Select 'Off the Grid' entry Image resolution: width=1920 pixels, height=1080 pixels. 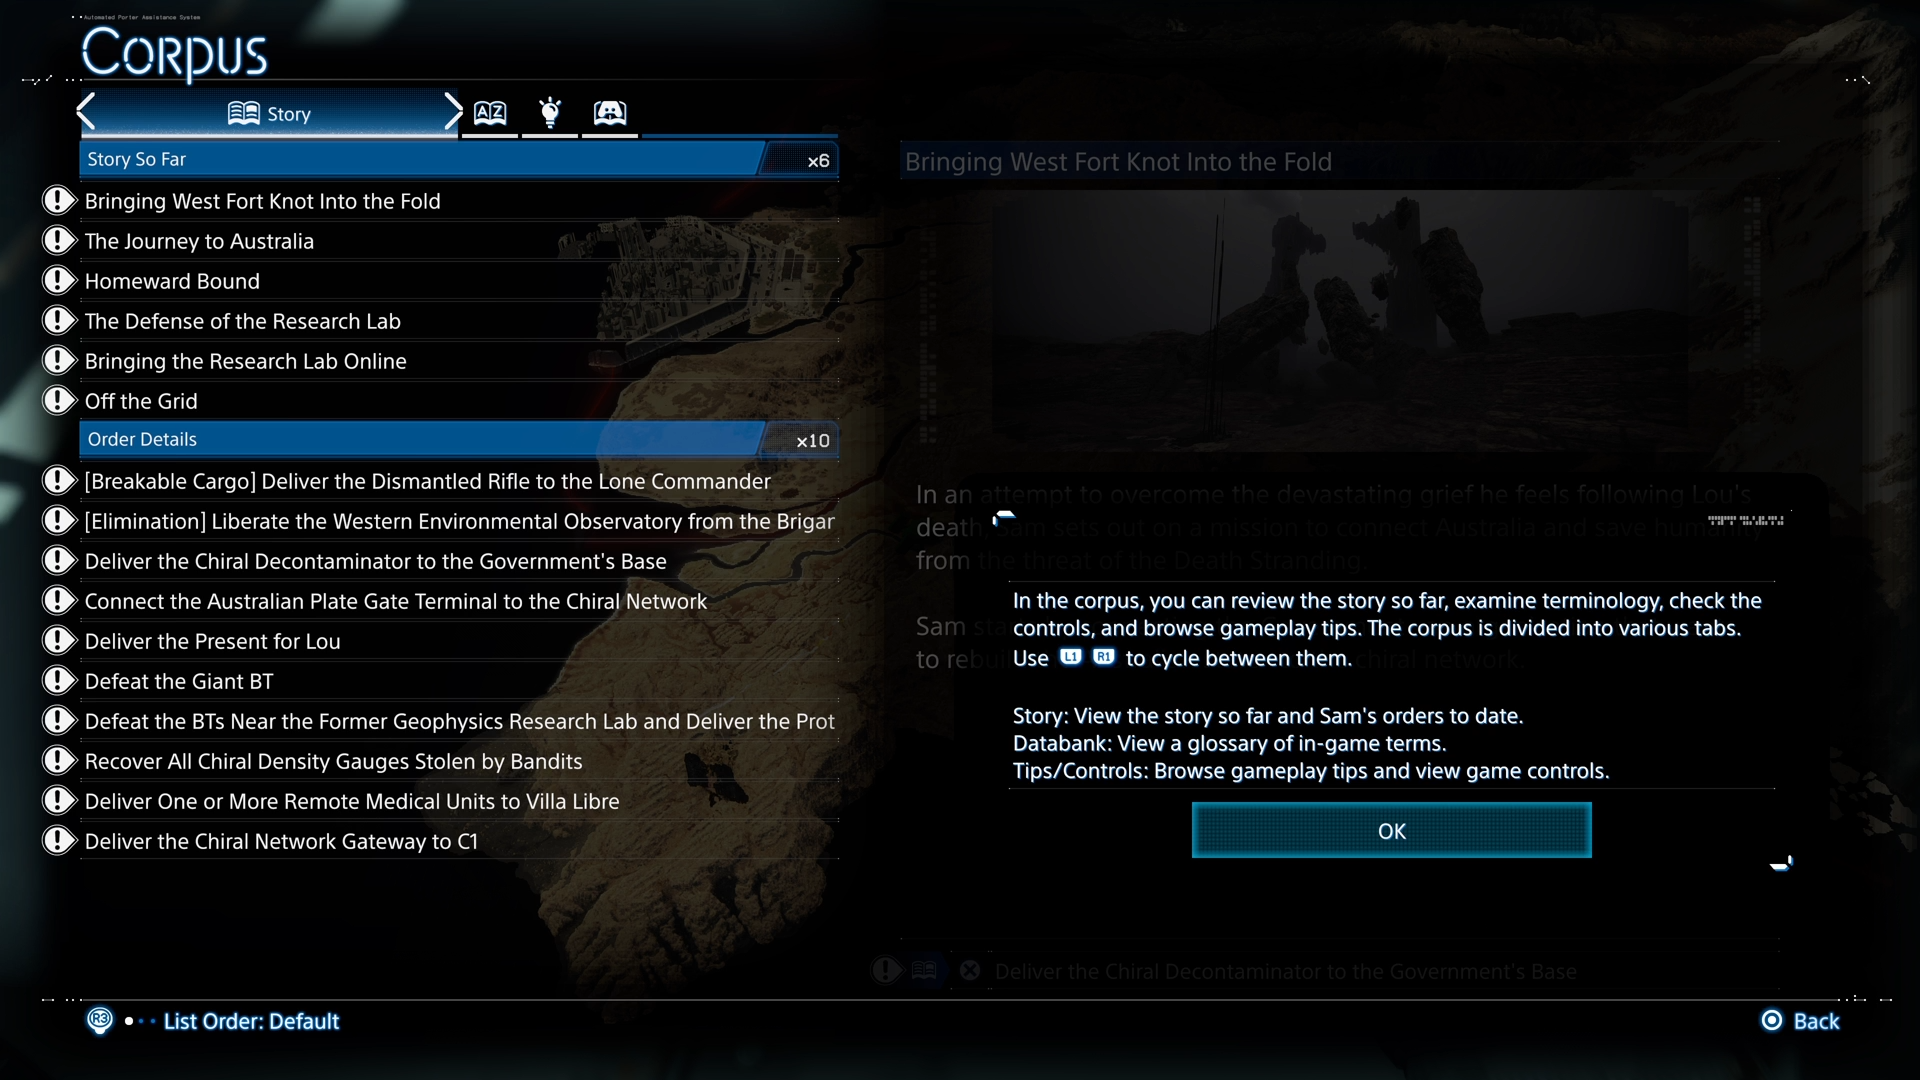[459, 401]
